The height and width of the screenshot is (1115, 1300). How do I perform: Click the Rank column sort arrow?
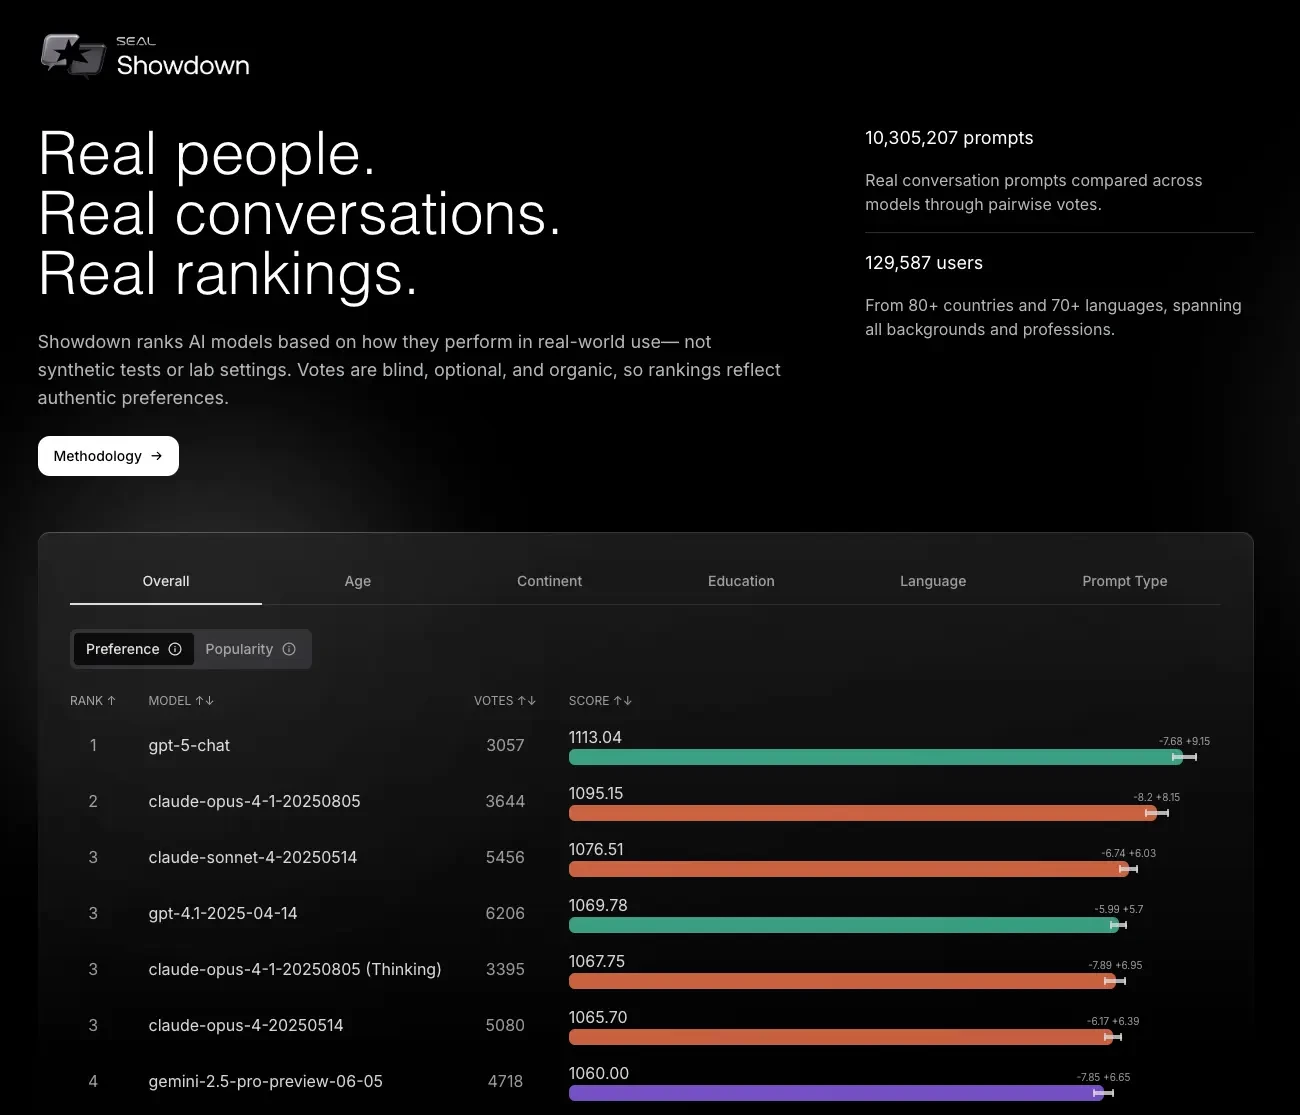tap(111, 701)
